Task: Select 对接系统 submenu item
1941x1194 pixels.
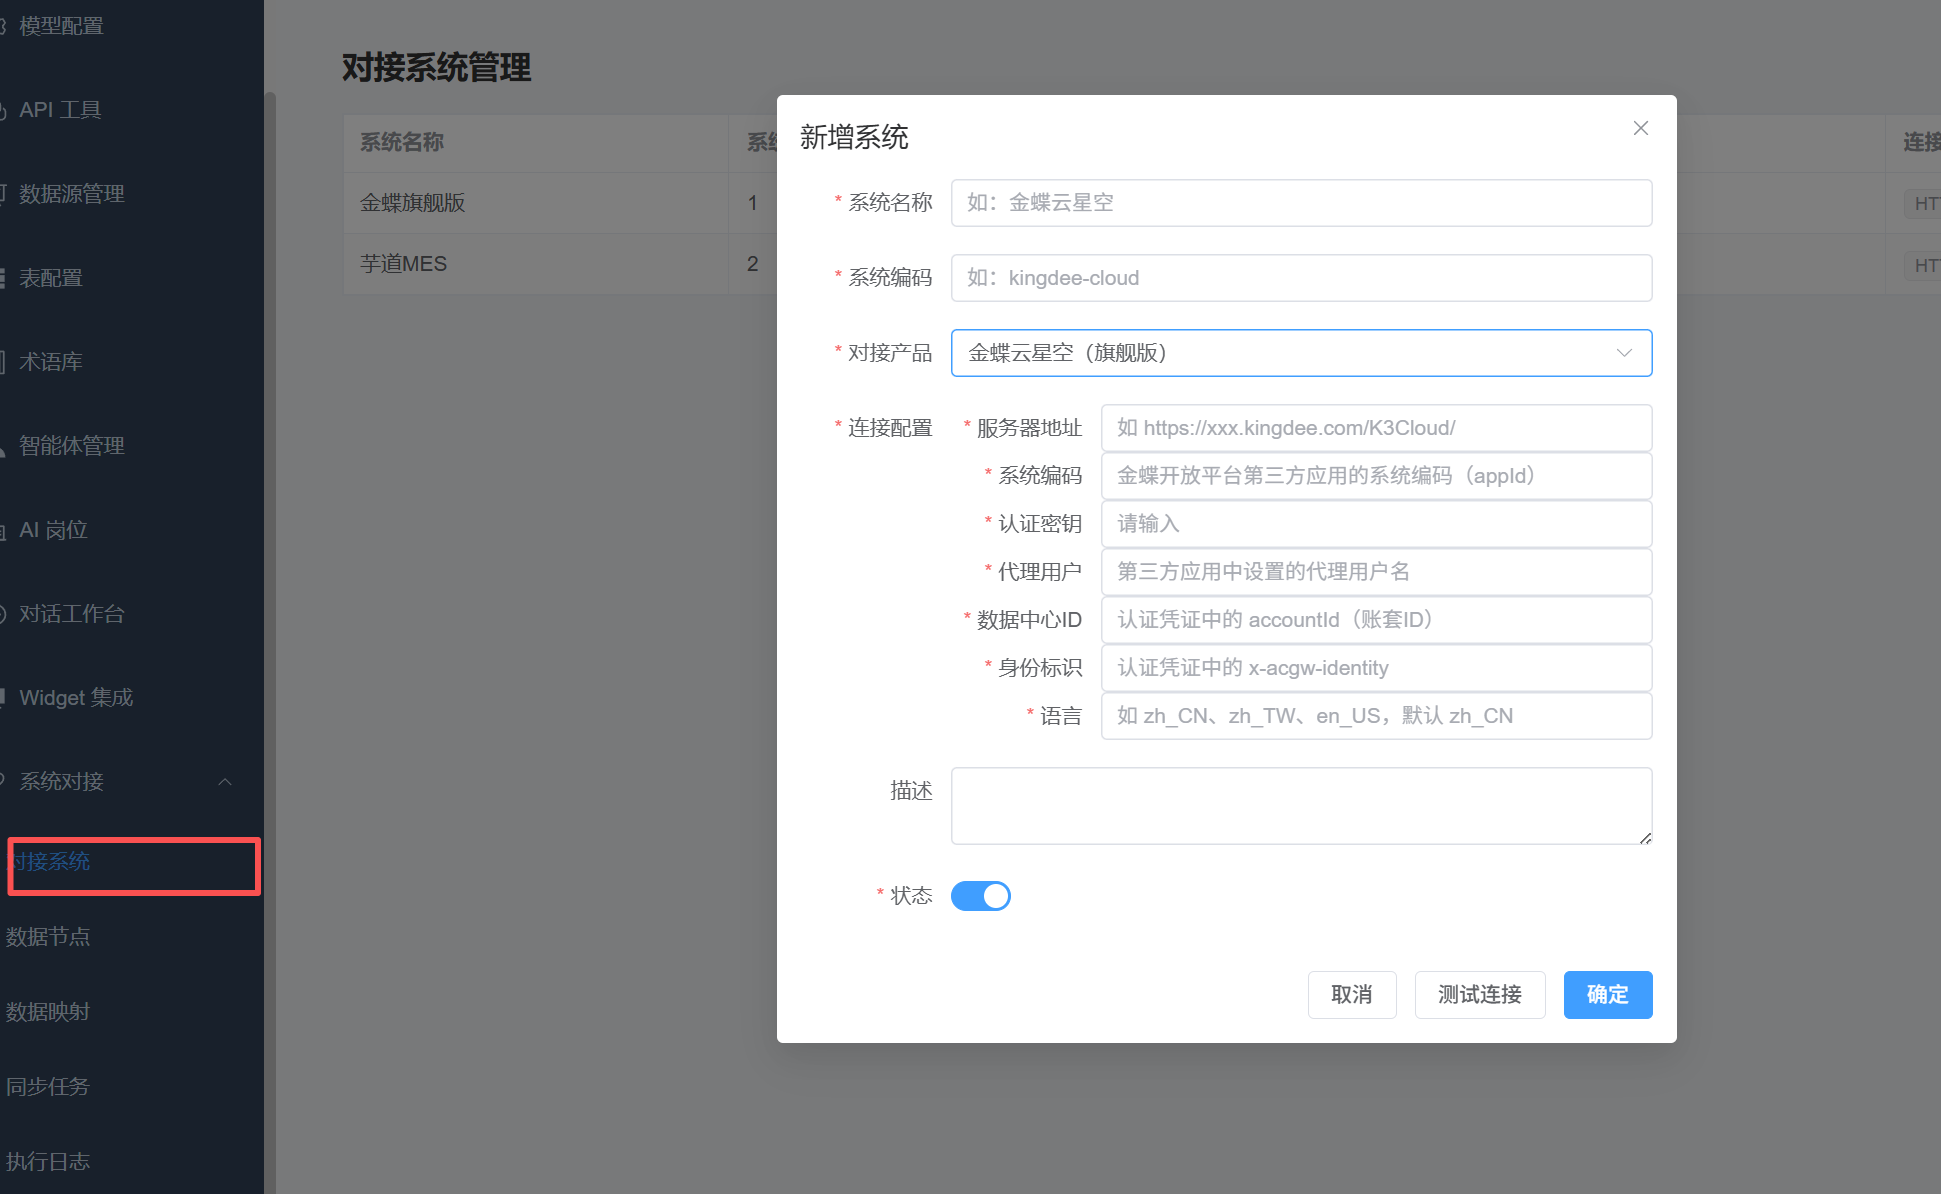Action: click(52, 861)
